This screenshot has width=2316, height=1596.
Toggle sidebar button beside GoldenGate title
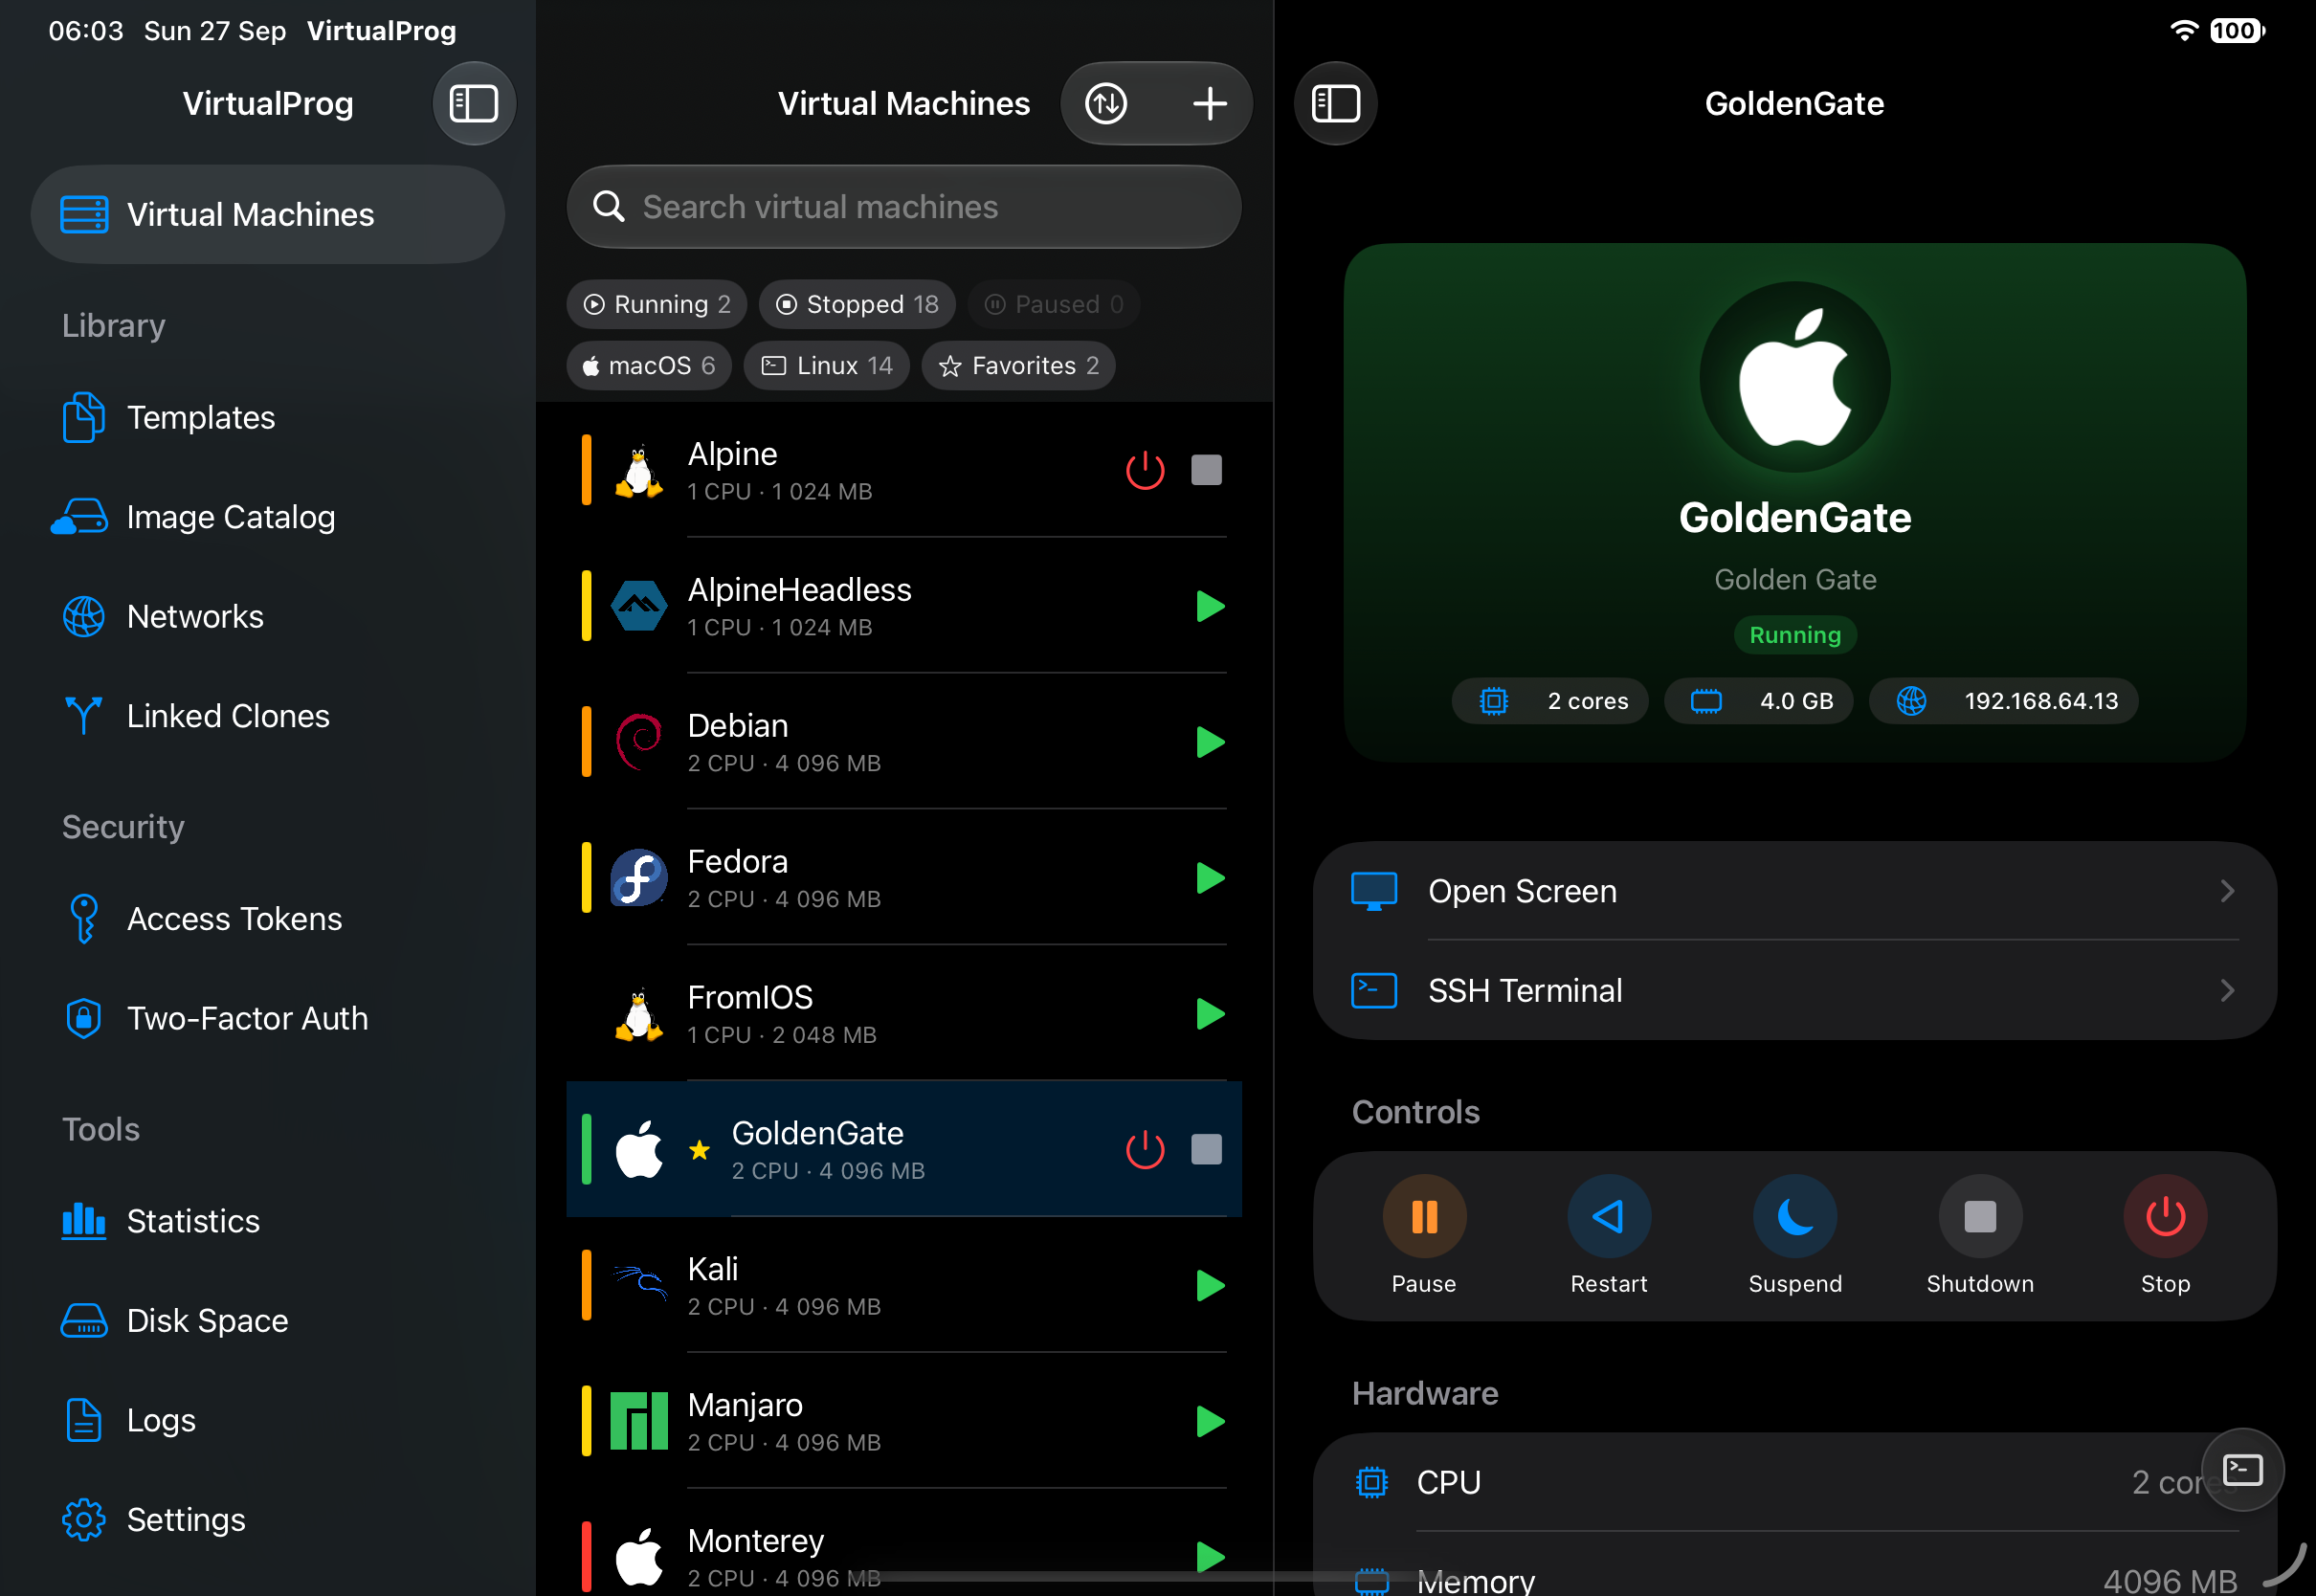1335,104
